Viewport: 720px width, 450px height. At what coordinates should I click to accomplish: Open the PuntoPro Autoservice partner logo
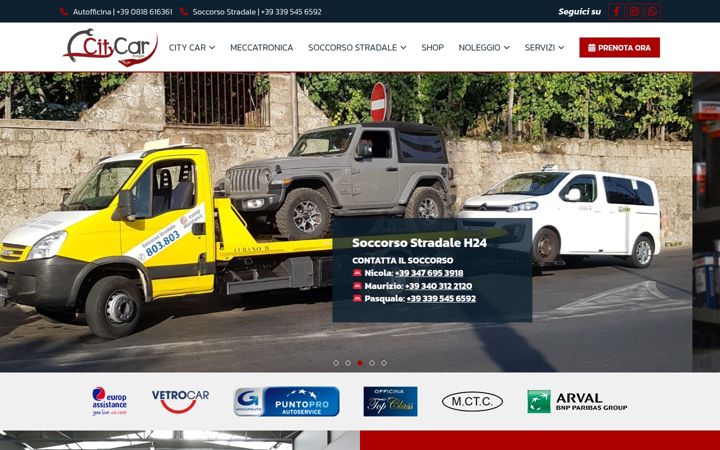coord(287,401)
